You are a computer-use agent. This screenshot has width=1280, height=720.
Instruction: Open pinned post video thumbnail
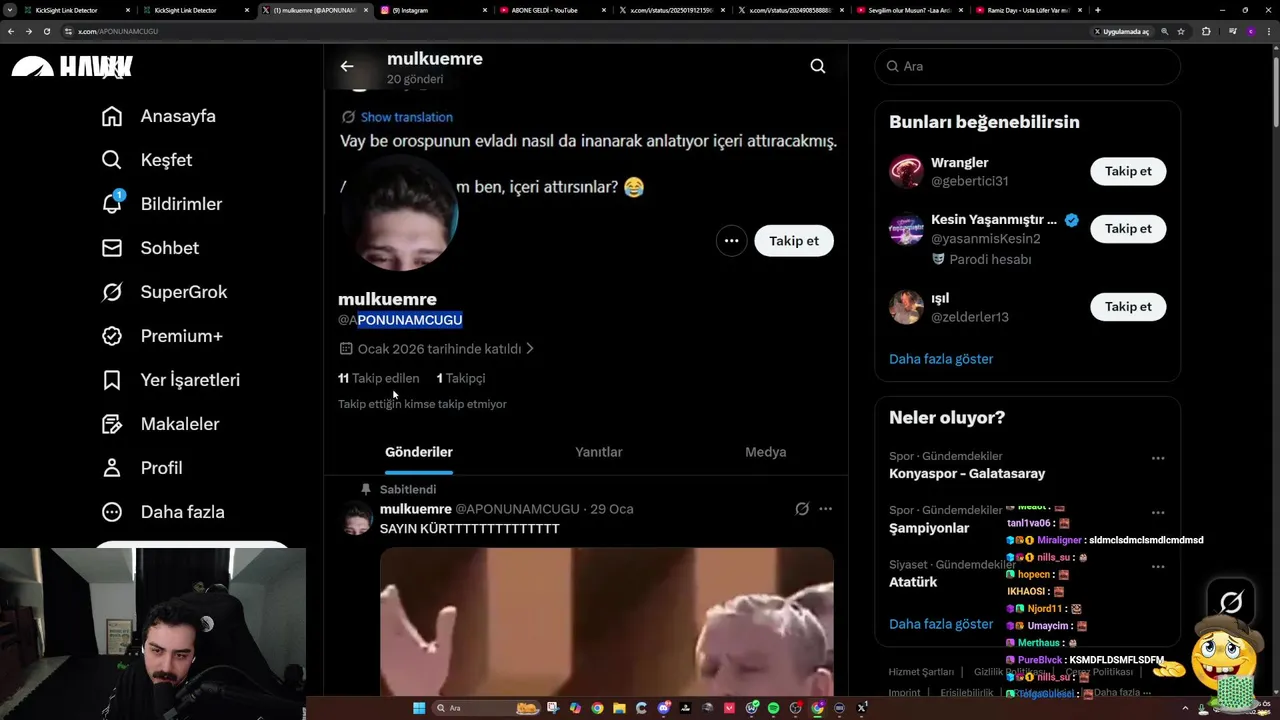pos(607,621)
